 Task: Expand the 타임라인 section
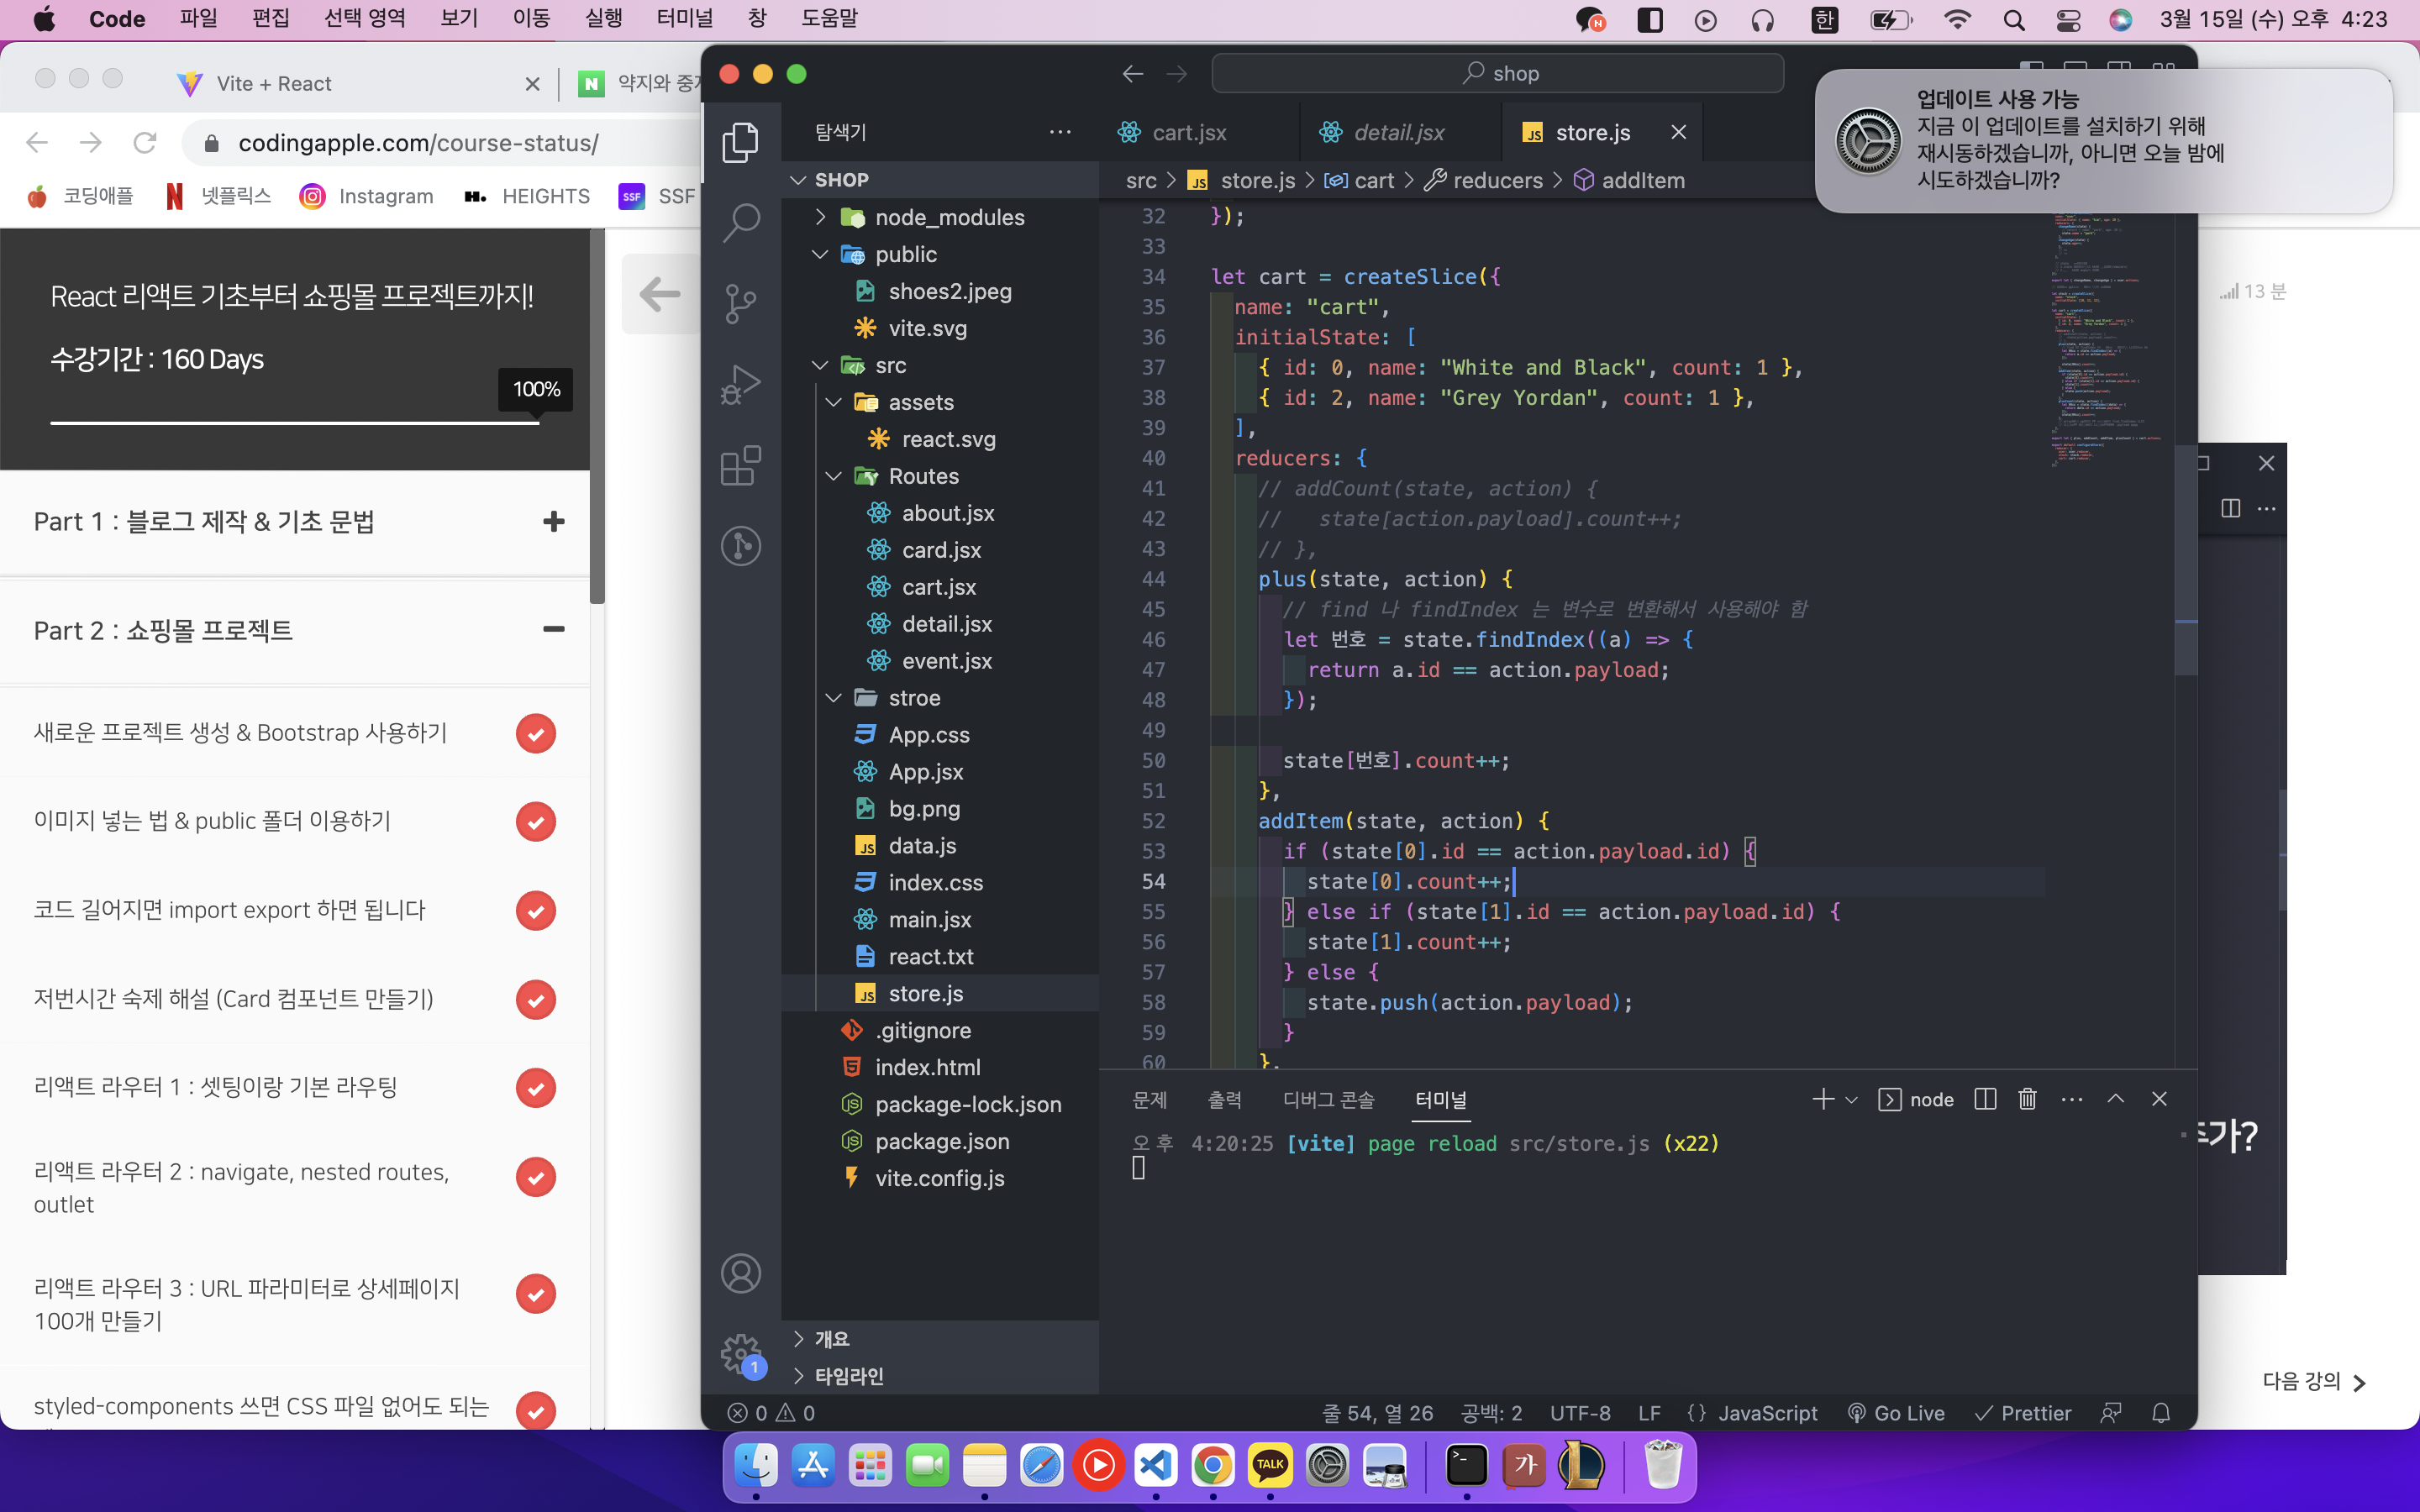coord(940,1375)
